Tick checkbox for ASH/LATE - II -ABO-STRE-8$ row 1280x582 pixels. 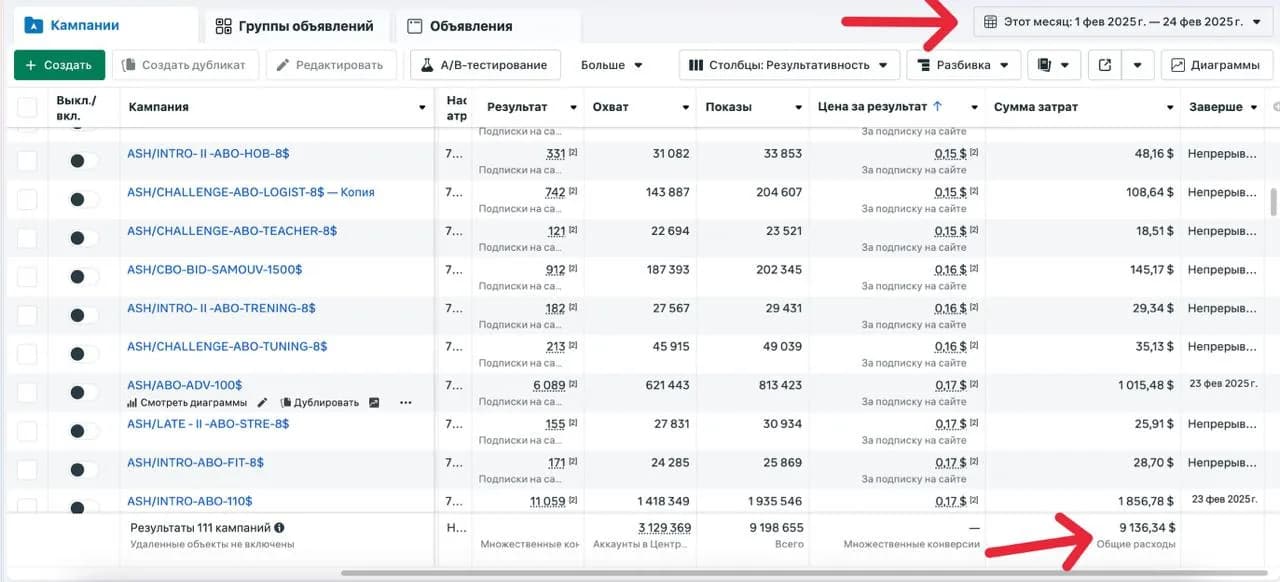pos(27,431)
